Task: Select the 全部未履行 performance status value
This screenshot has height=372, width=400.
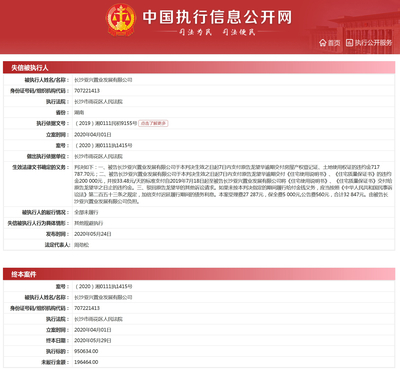Action: [x=86, y=212]
